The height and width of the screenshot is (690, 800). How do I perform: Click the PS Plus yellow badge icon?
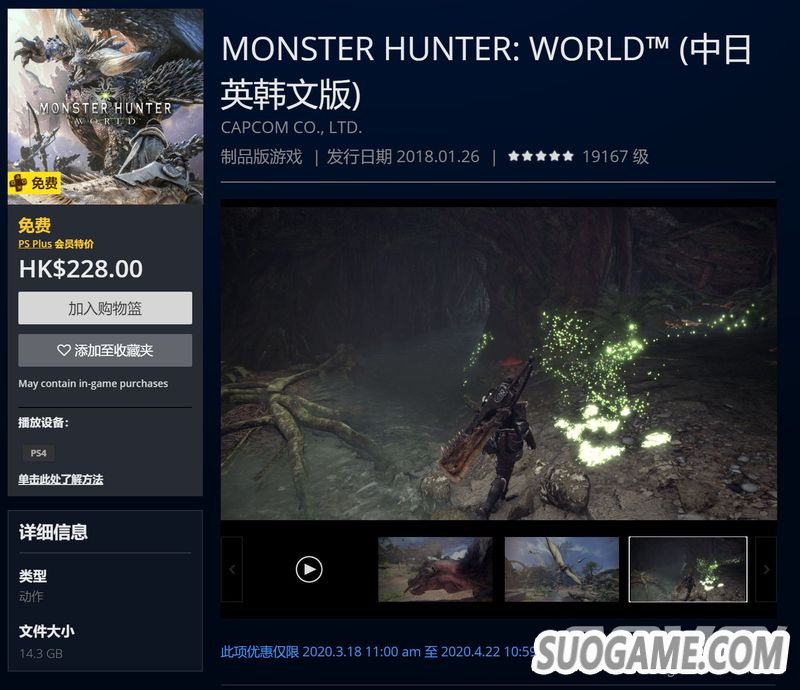(x=18, y=183)
